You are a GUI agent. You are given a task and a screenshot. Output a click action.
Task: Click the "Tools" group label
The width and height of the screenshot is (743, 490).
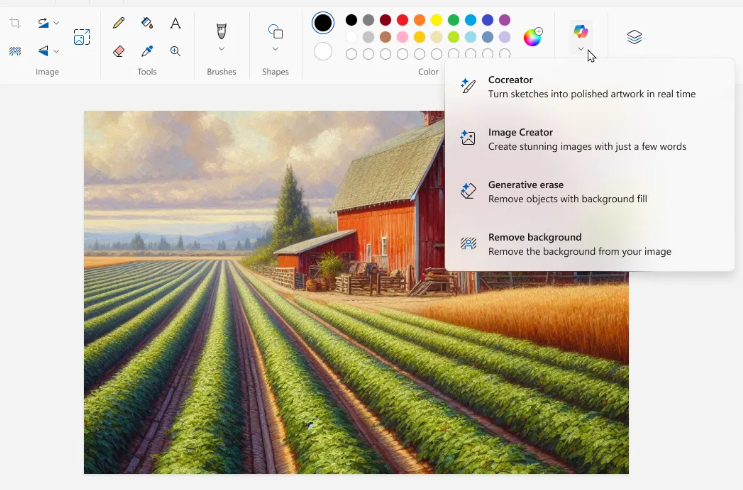pos(147,72)
